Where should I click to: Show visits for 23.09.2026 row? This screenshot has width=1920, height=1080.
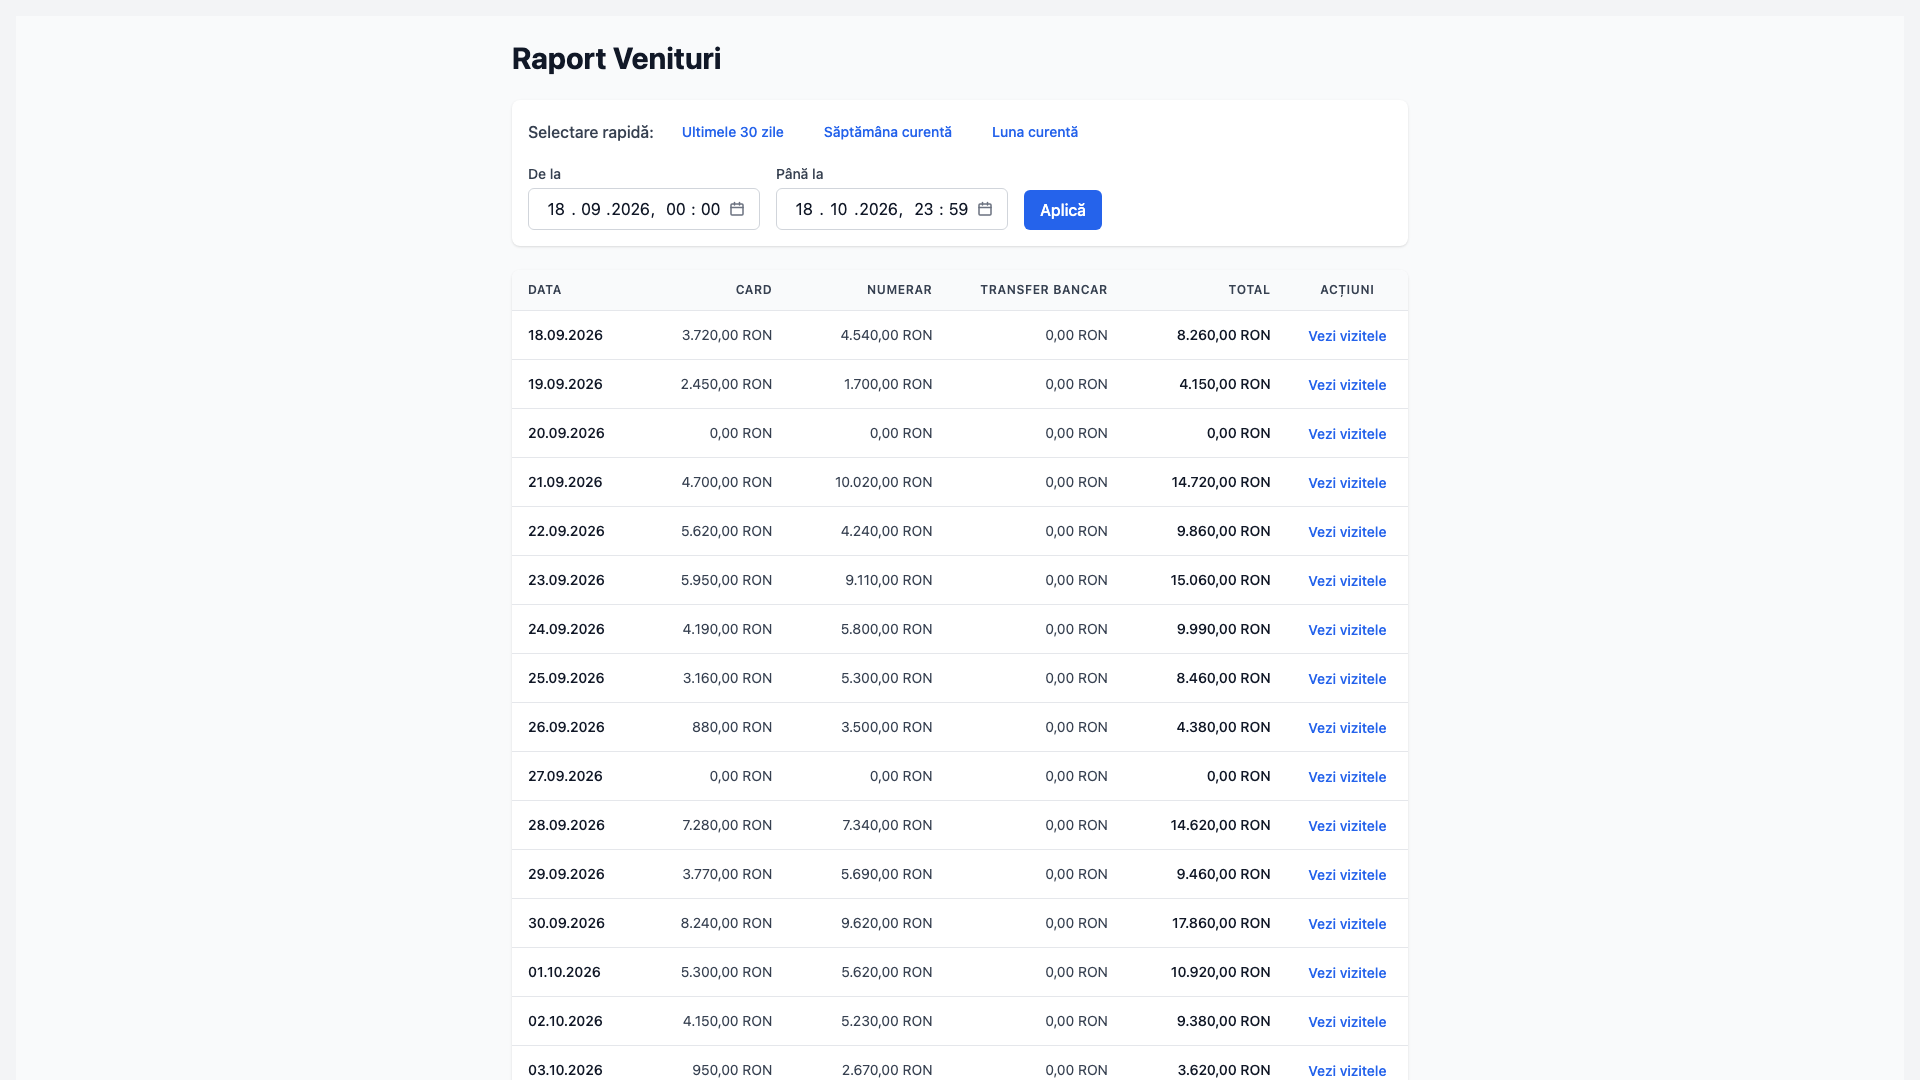coord(1347,581)
